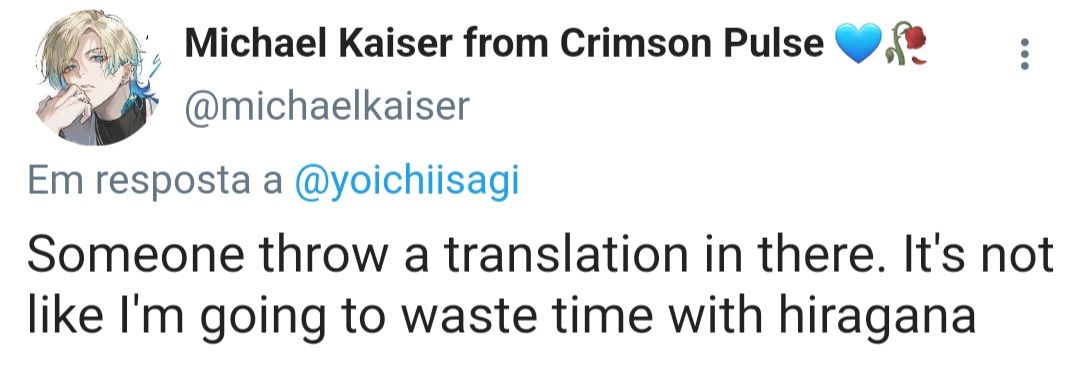This screenshot has height=369, width=1080.
Task: Click Michael Kaiser's profile avatar
Action: pos(96,77)
